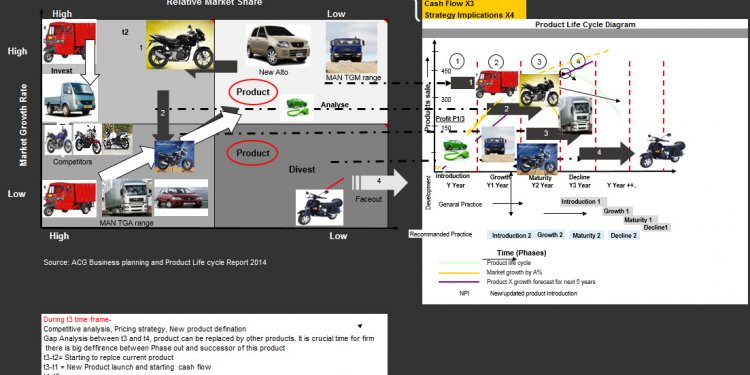Click the Maturity 2 box

click(586, 235)
